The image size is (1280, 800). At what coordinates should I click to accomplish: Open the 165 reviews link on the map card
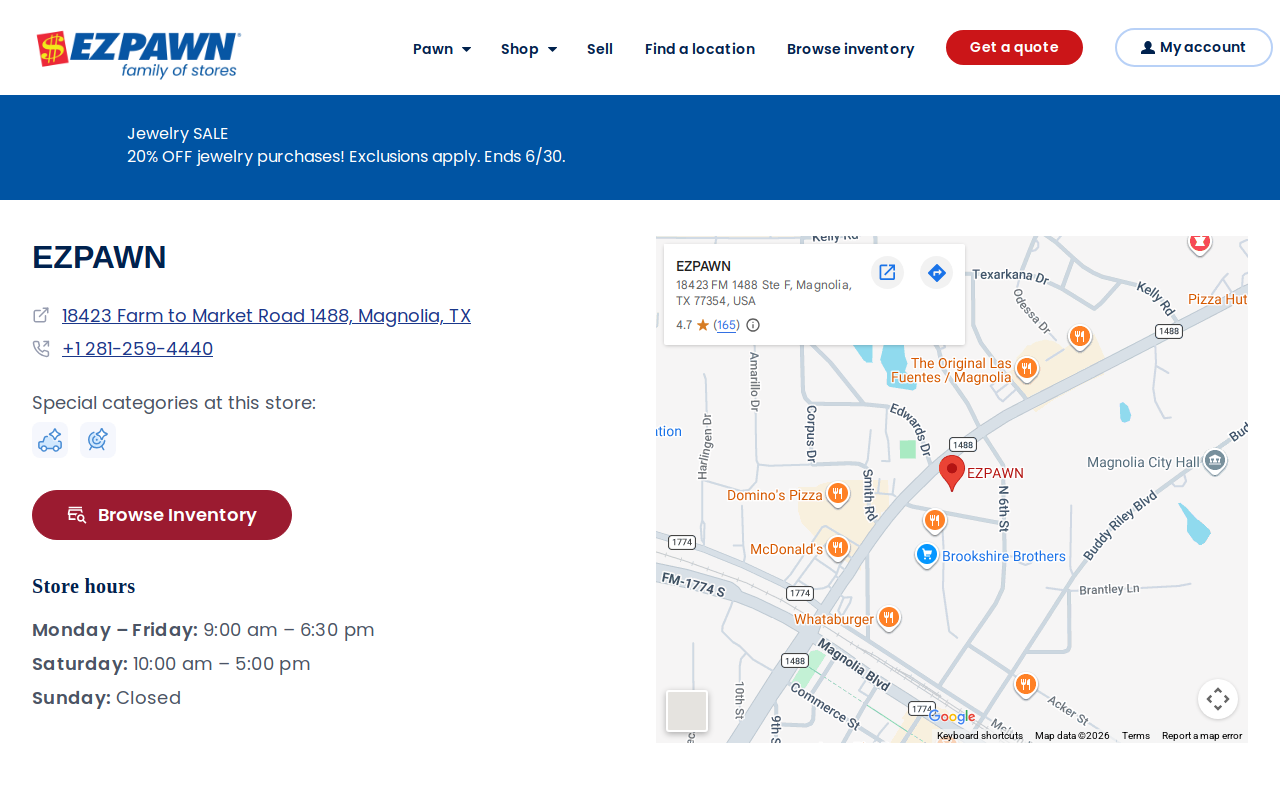coord(727,325)
